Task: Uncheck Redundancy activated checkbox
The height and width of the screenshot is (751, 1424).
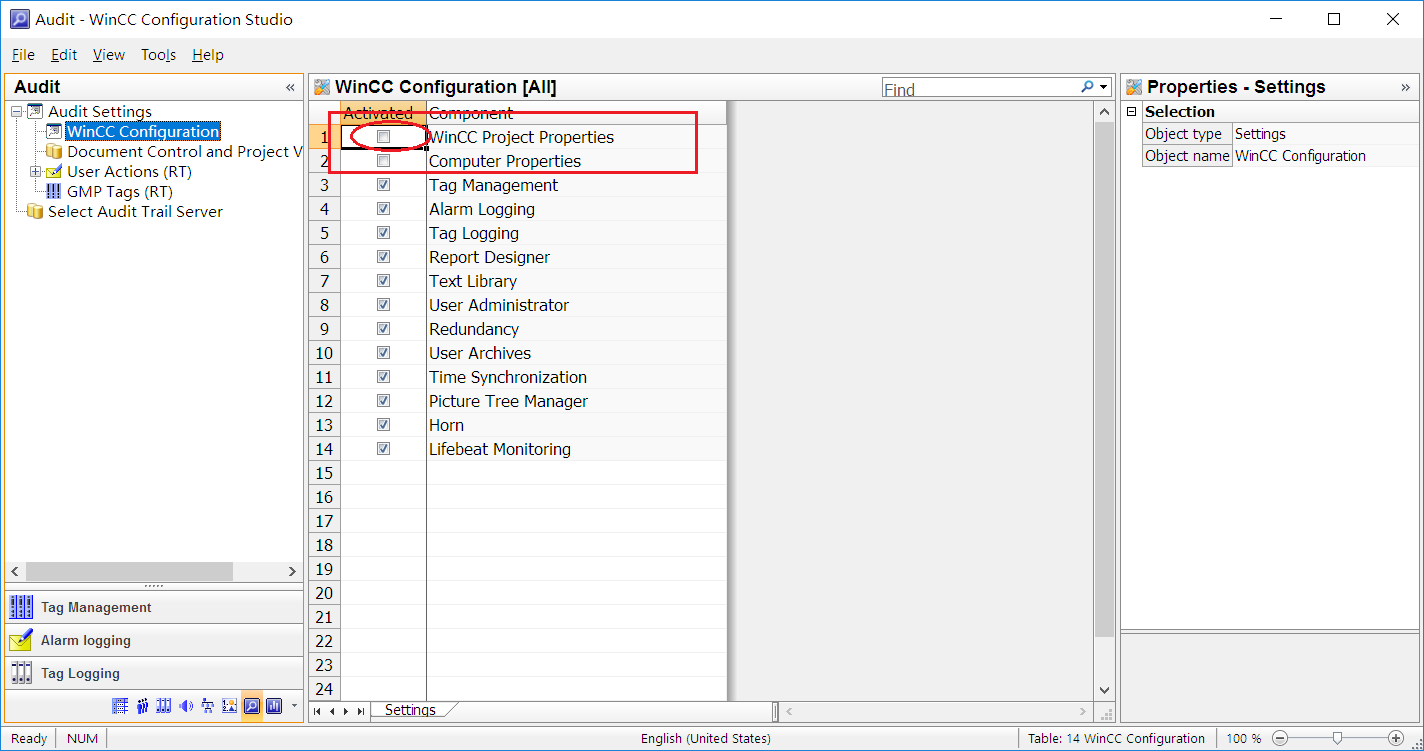Action: tap(383, 329)
